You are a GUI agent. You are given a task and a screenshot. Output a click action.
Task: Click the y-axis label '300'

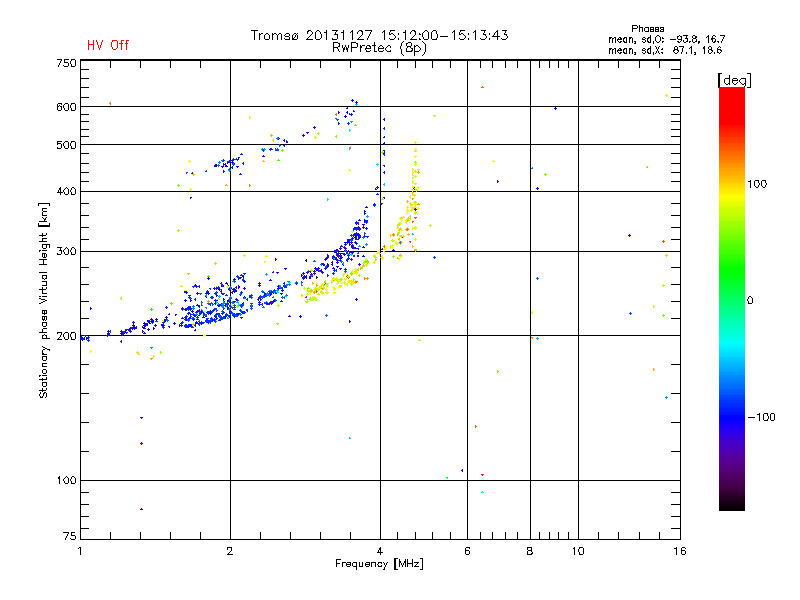tap(66, 251)
